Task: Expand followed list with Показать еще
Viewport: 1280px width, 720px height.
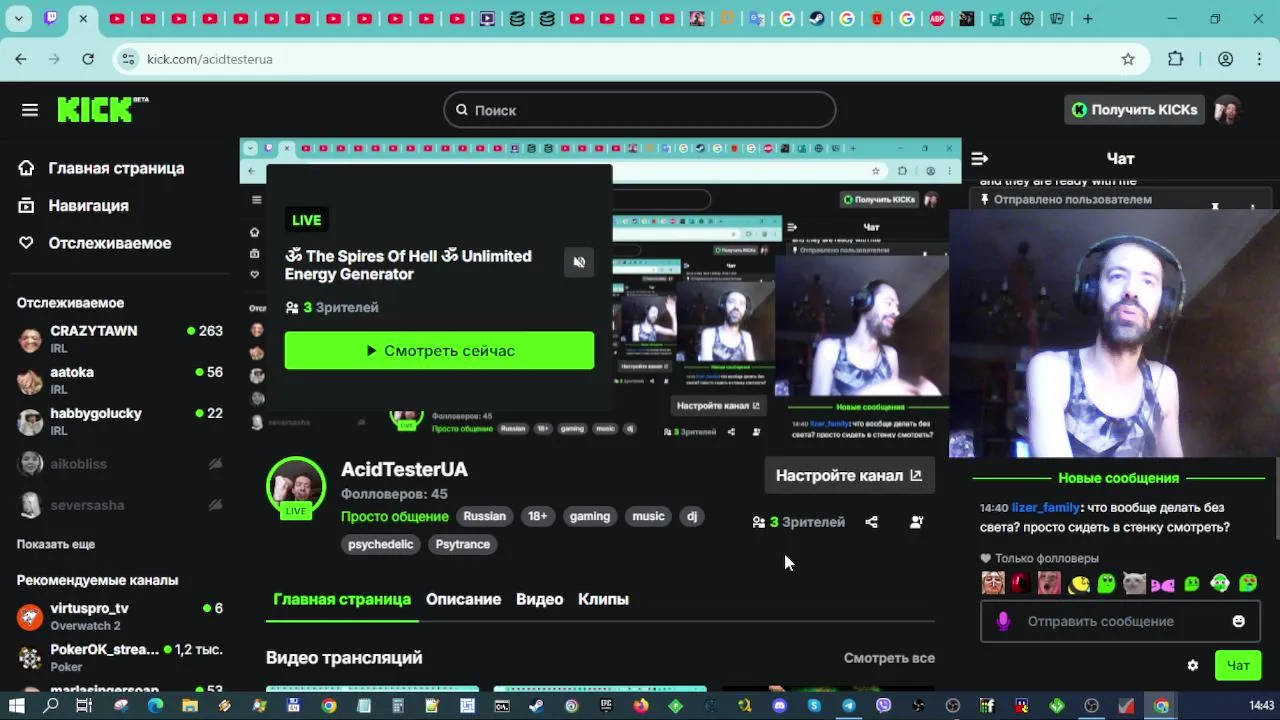Action: pyautogui.click(x=56, y=544)
